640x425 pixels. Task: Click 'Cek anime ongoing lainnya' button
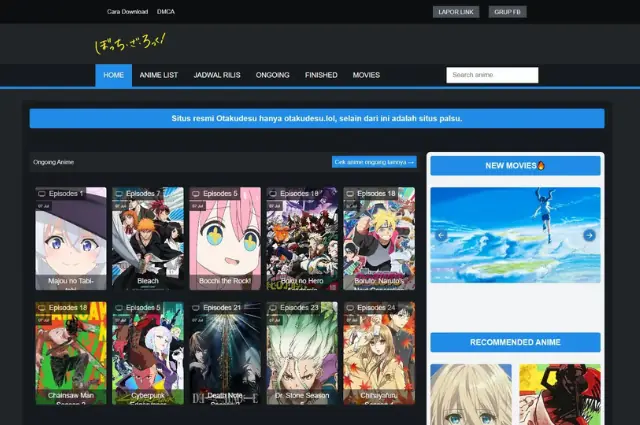pos(374,162)
